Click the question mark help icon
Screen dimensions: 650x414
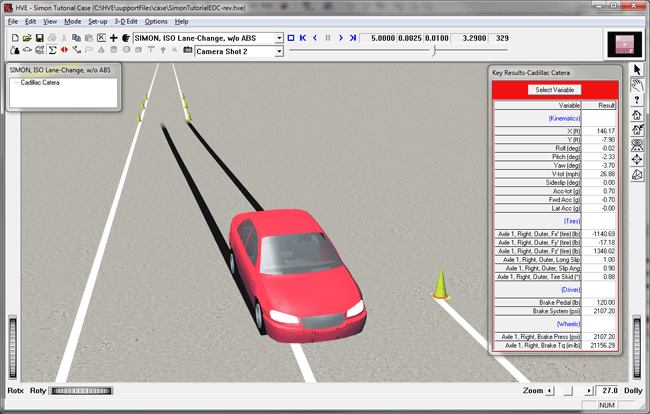637,99
